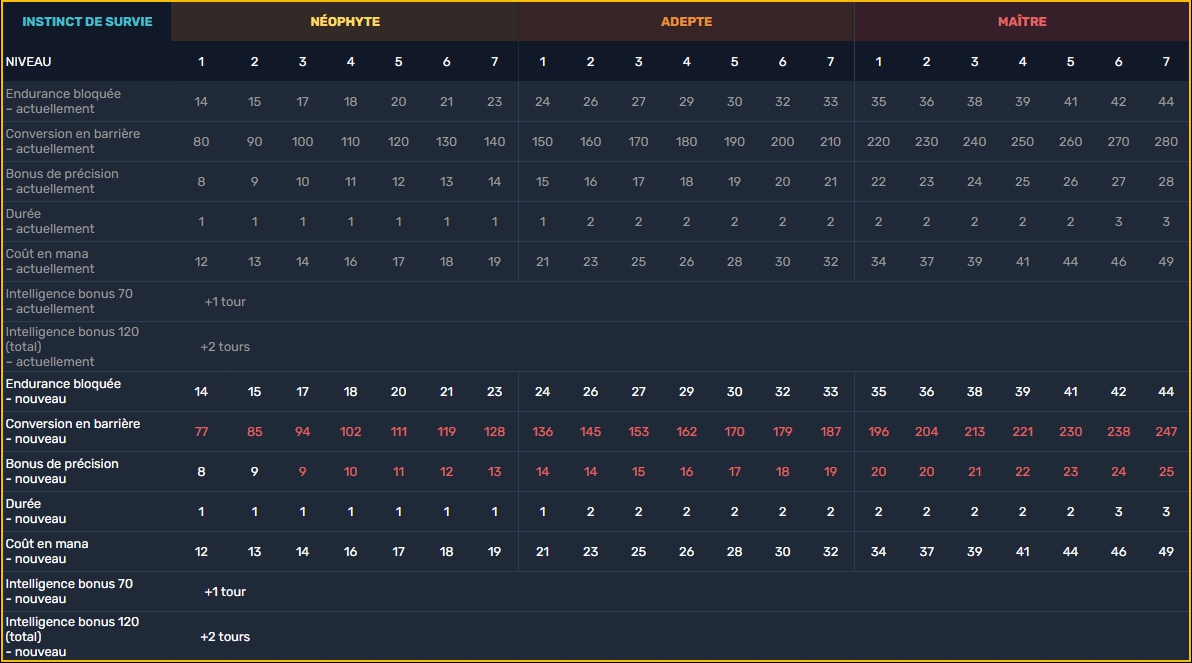Click the 'Durée – nouveau' row label
Viewport: 1192px width, 663px height.
pyautogui.click(x=36, y=511)
